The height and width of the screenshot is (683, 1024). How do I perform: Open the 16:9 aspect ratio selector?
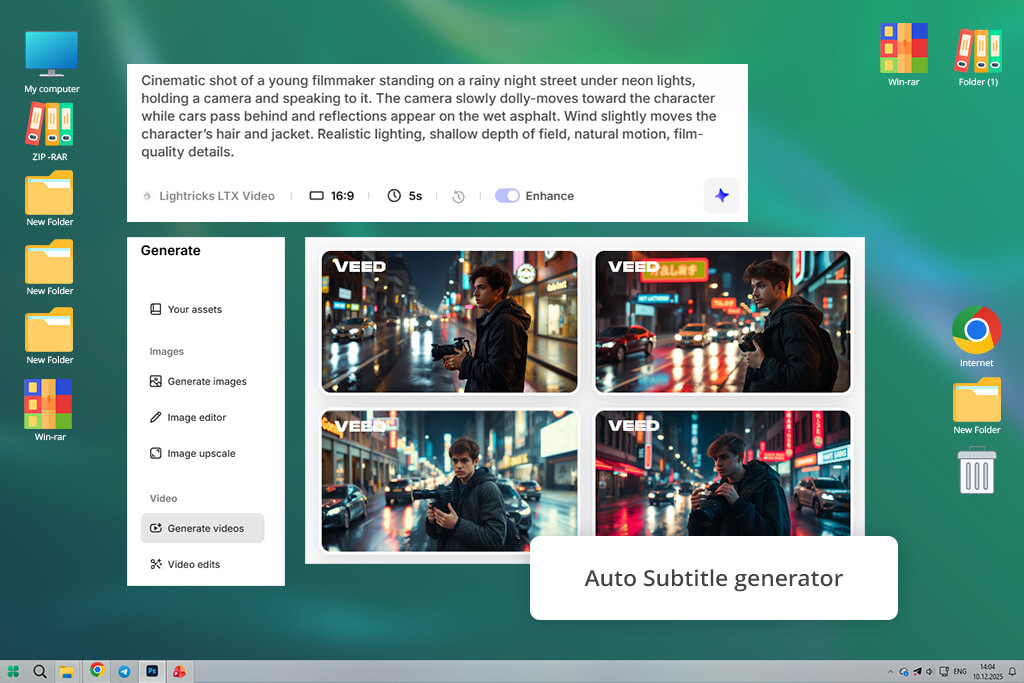(x=332, y=196)
